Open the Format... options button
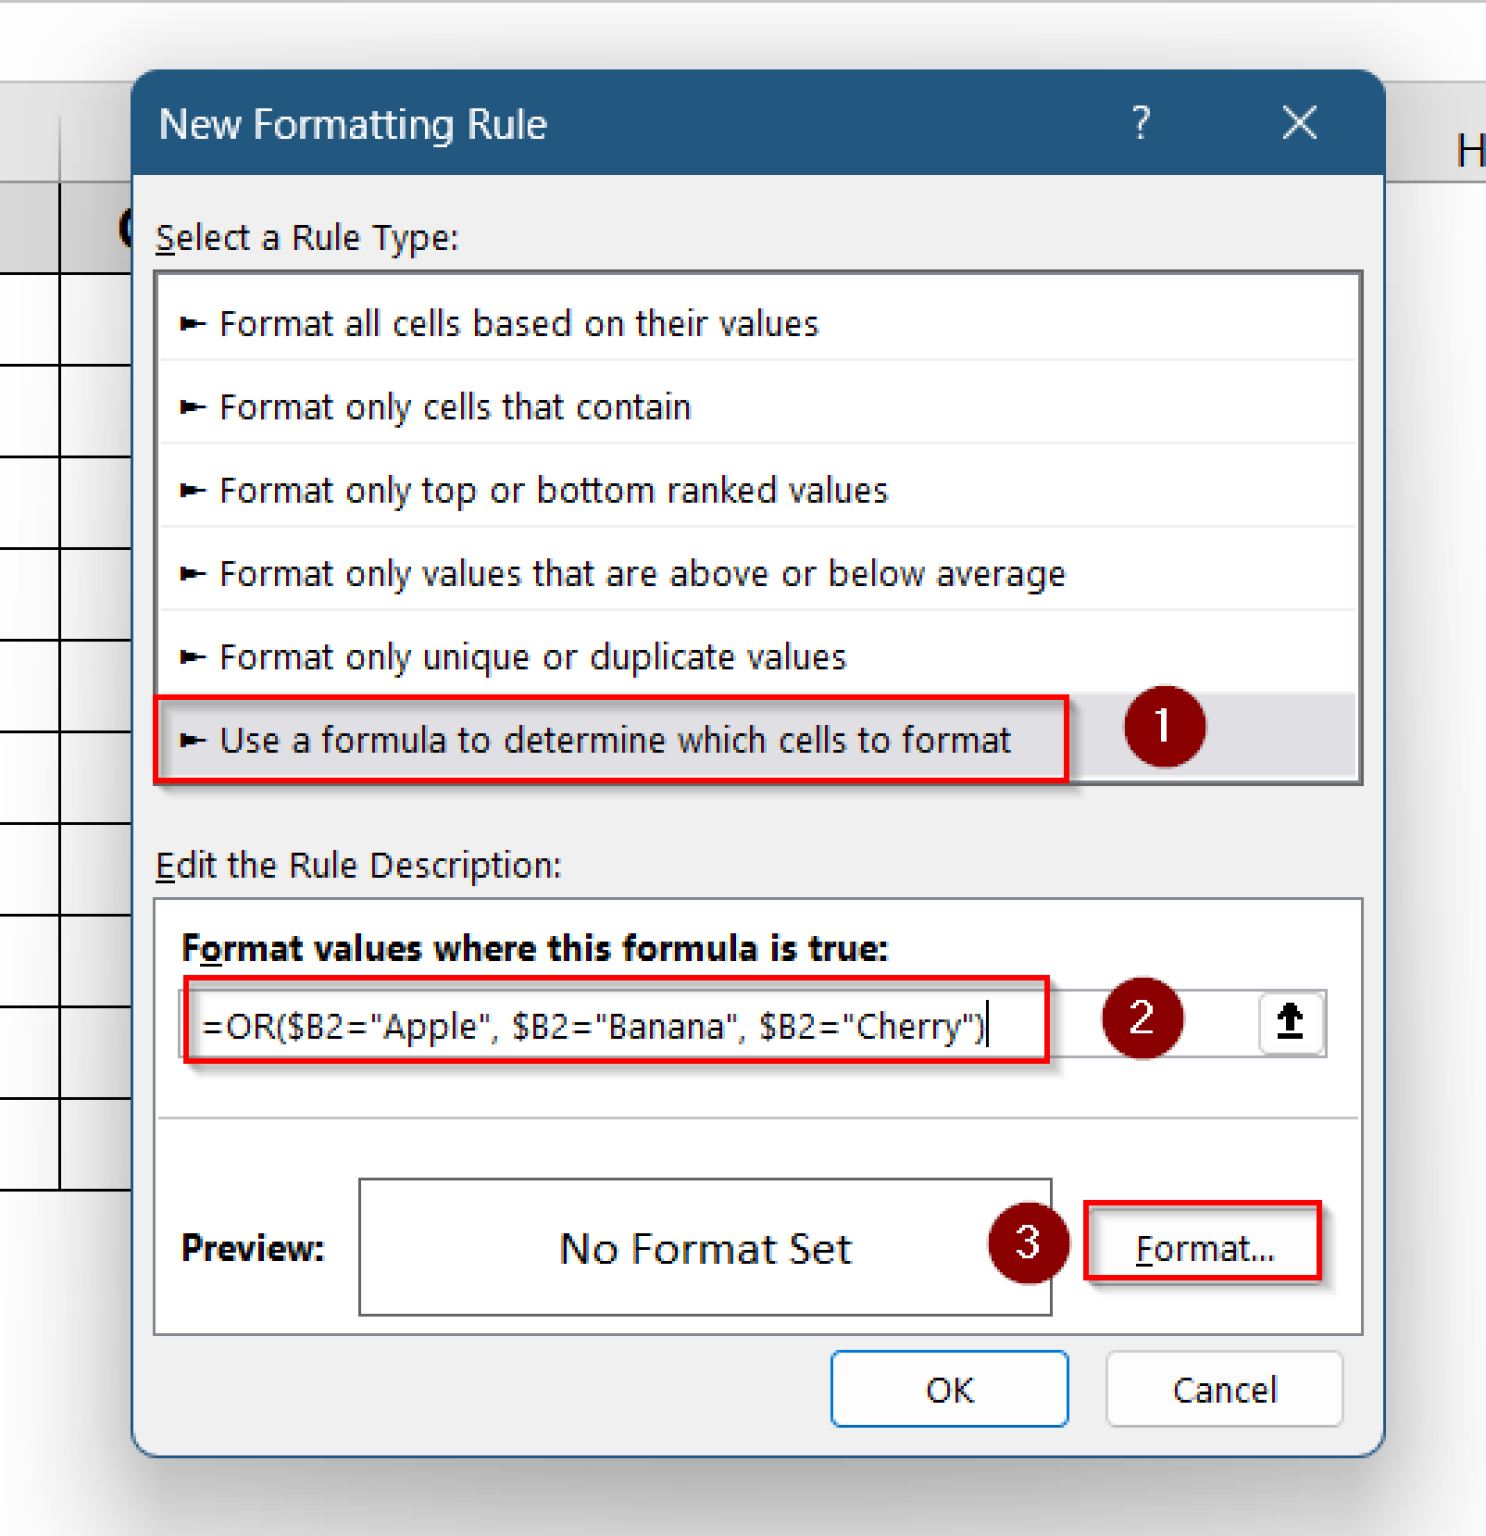This screenshot has width=1486, height=1536. pyautogui.click(x=1203, y=1248)
